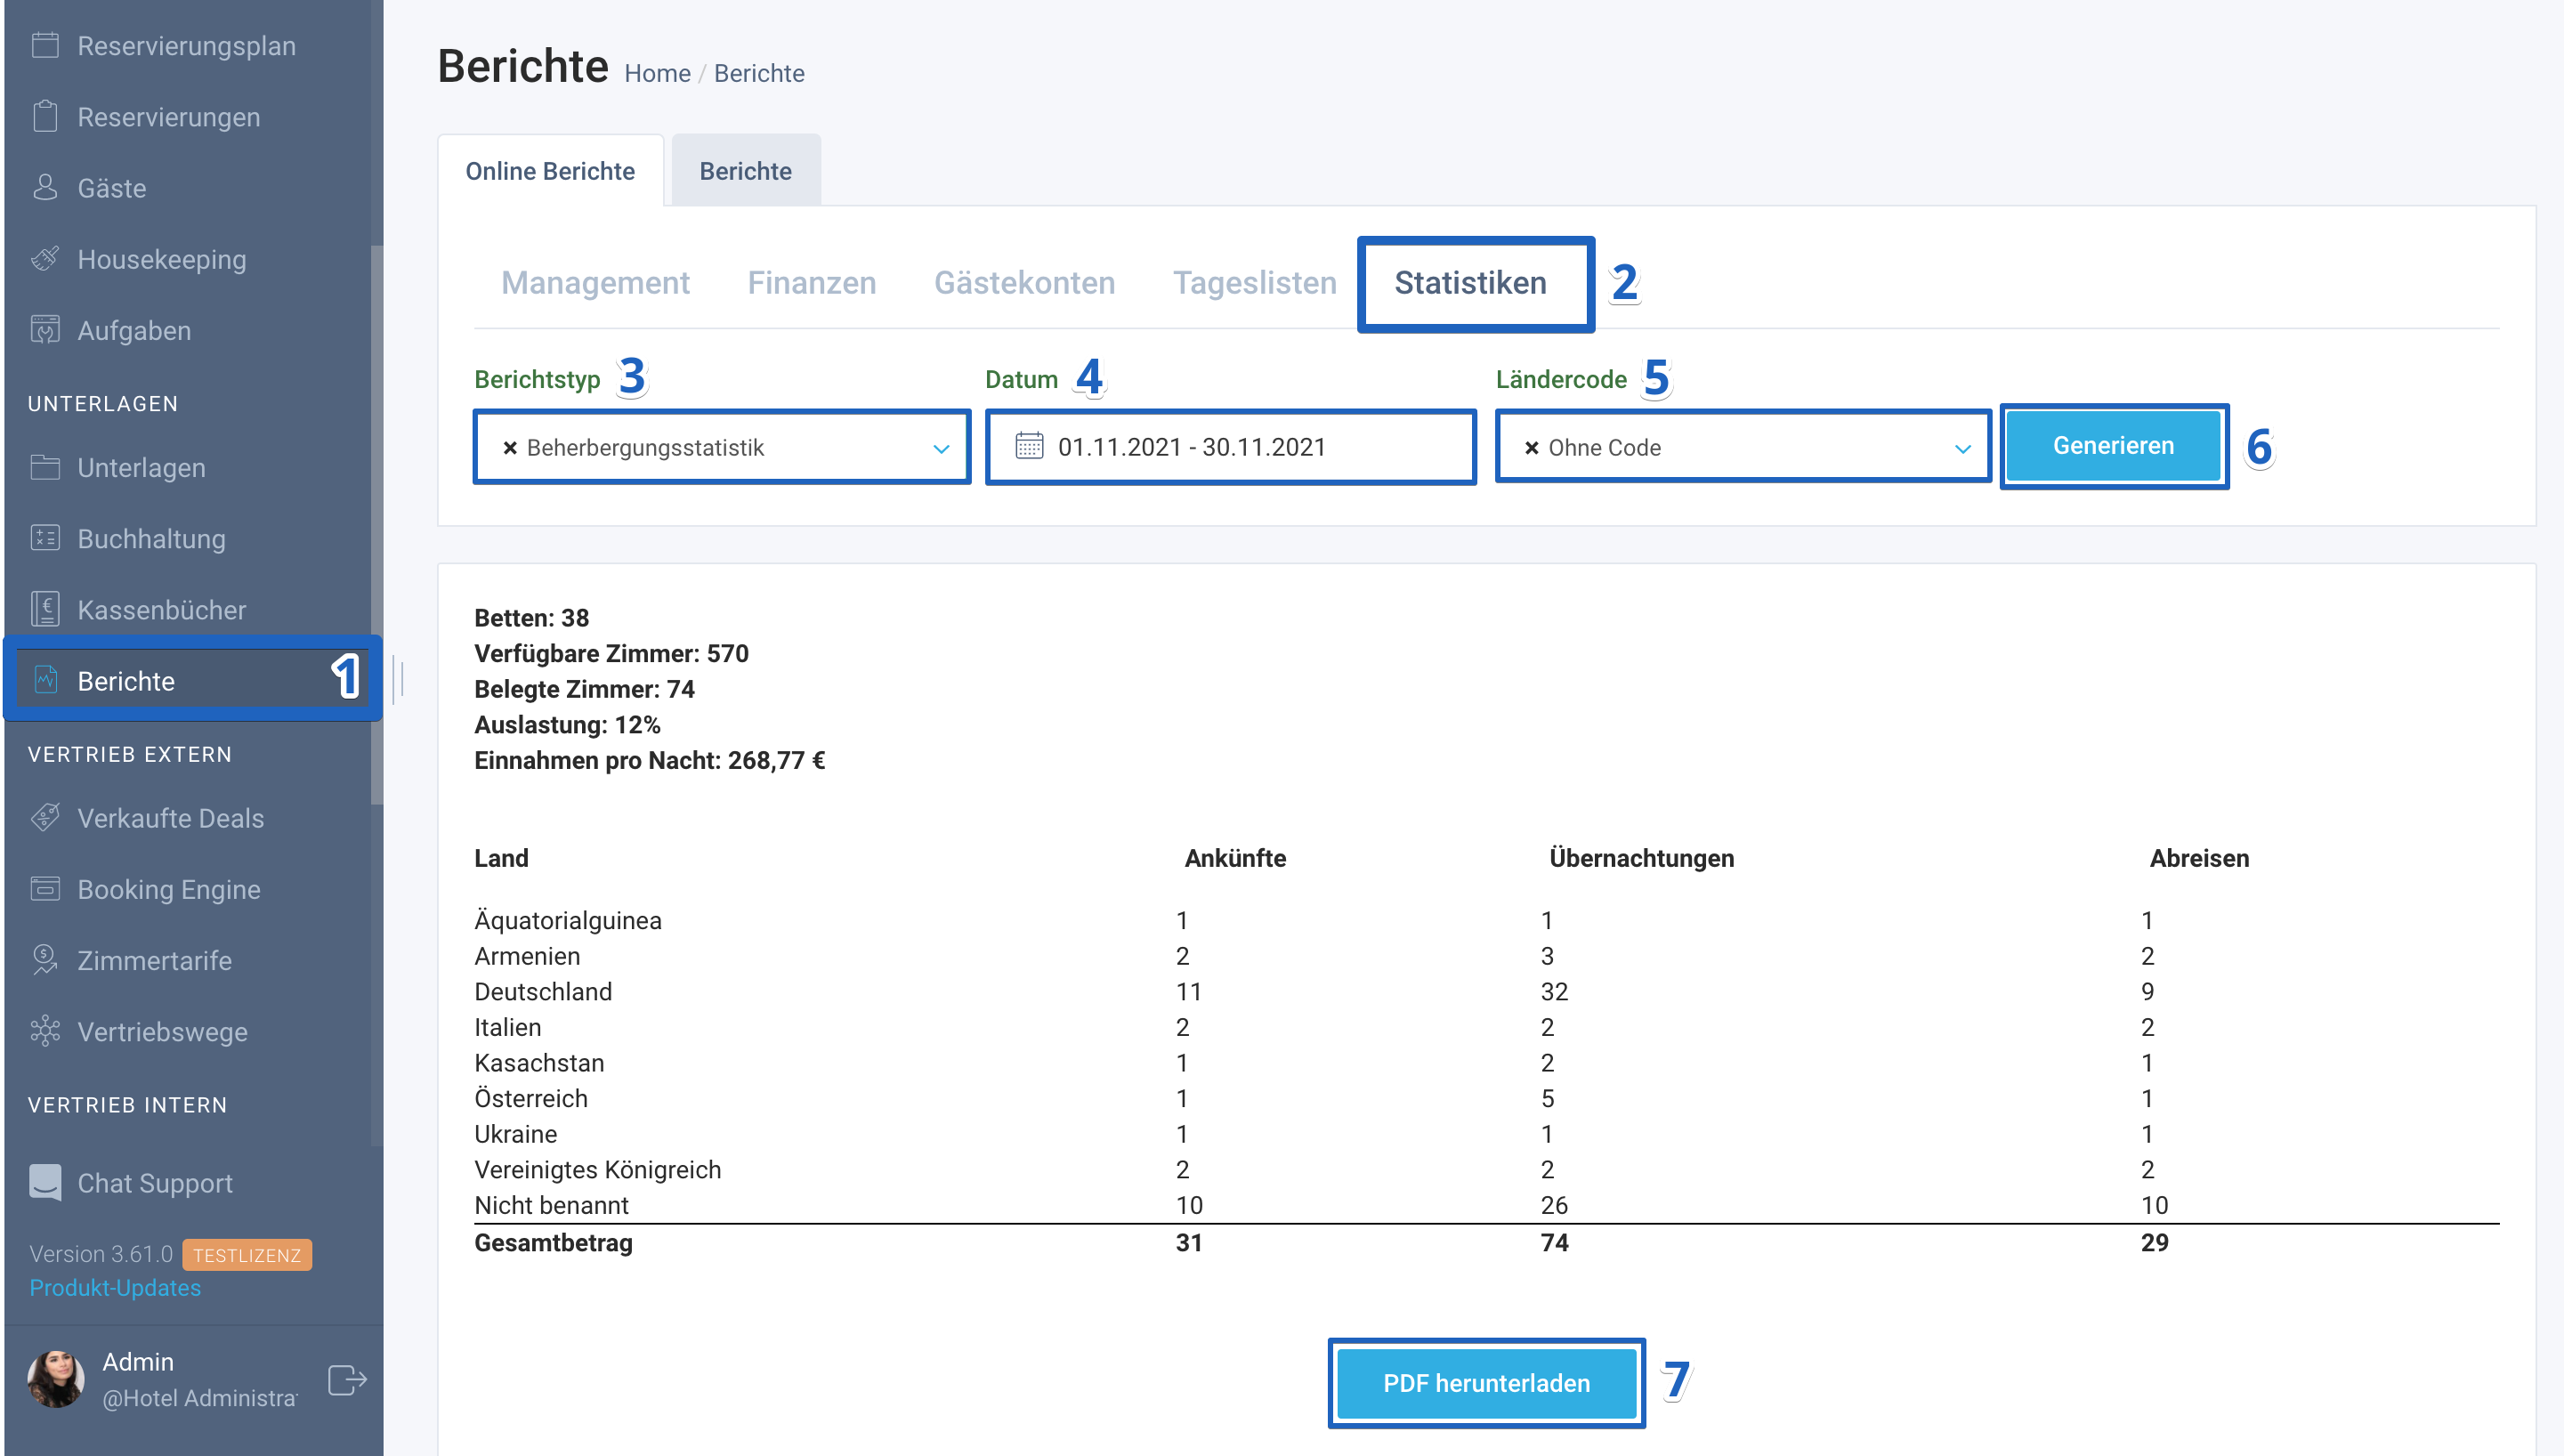Click the Deutschland row label
The width and height of the screenshot is (2564, 1456).
point(543,991)
